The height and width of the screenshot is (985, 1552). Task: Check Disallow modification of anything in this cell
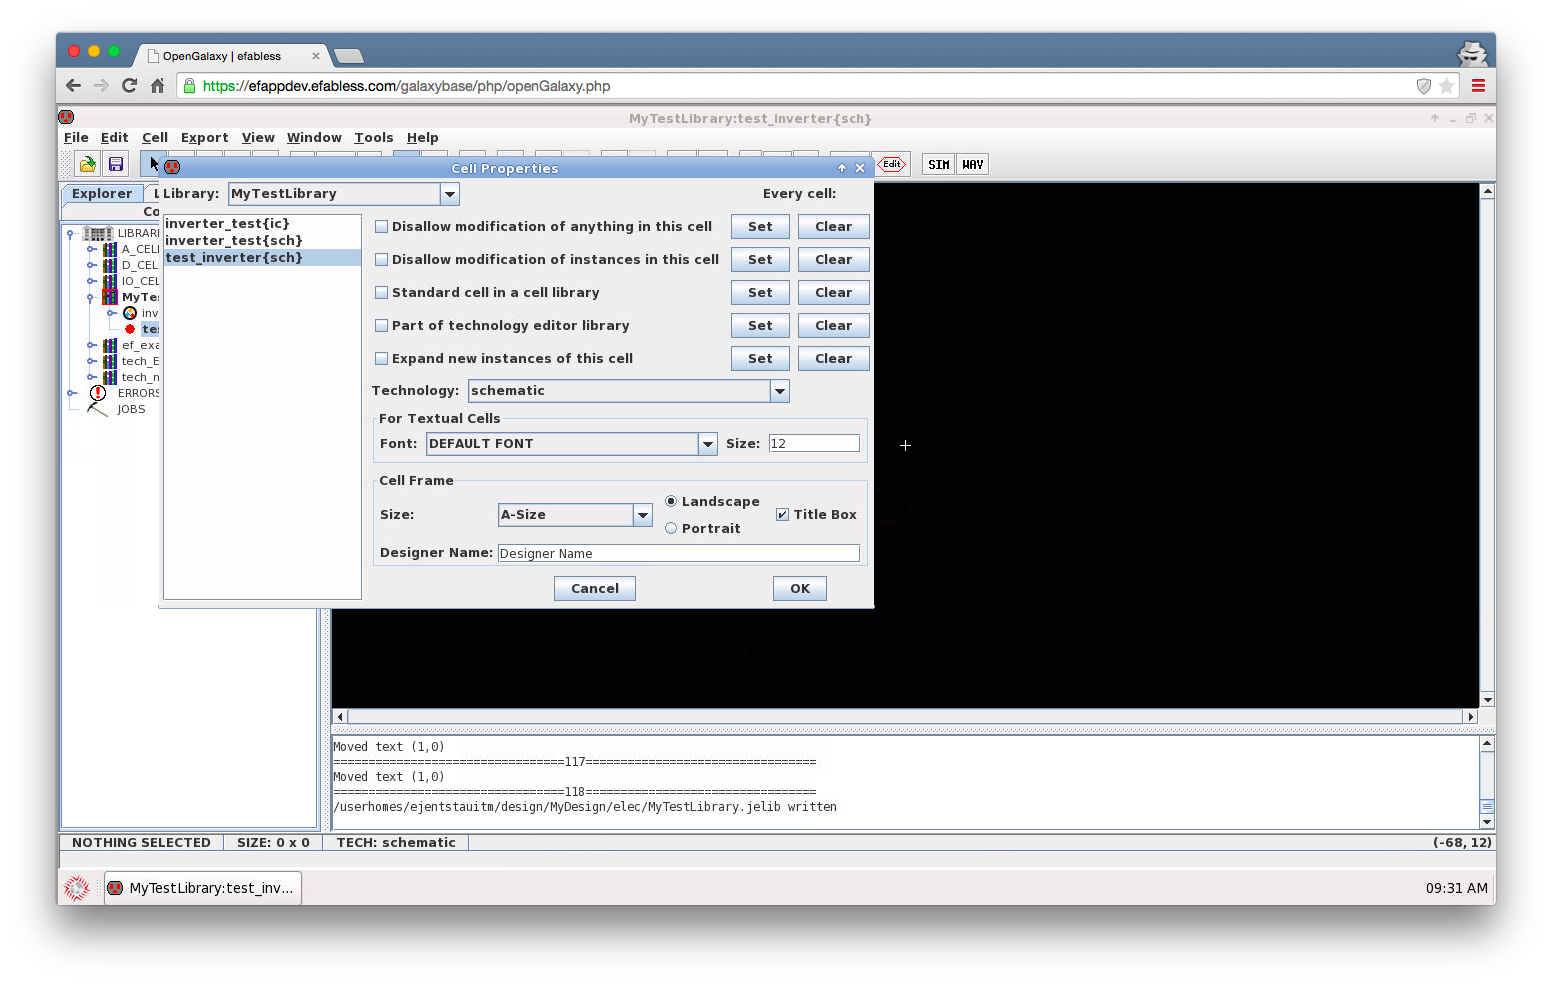click(381, 227)
